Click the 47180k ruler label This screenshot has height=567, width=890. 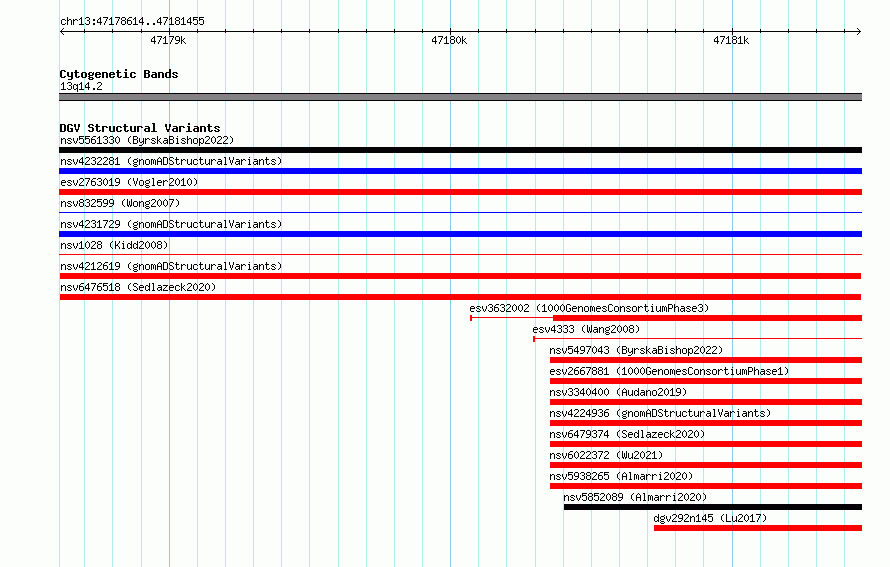[x=449, y=40]
